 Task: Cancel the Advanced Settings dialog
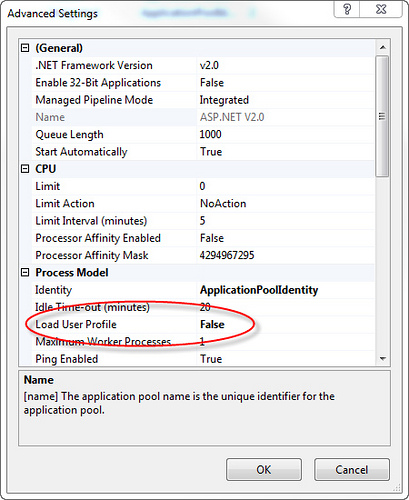coord(352,469)
